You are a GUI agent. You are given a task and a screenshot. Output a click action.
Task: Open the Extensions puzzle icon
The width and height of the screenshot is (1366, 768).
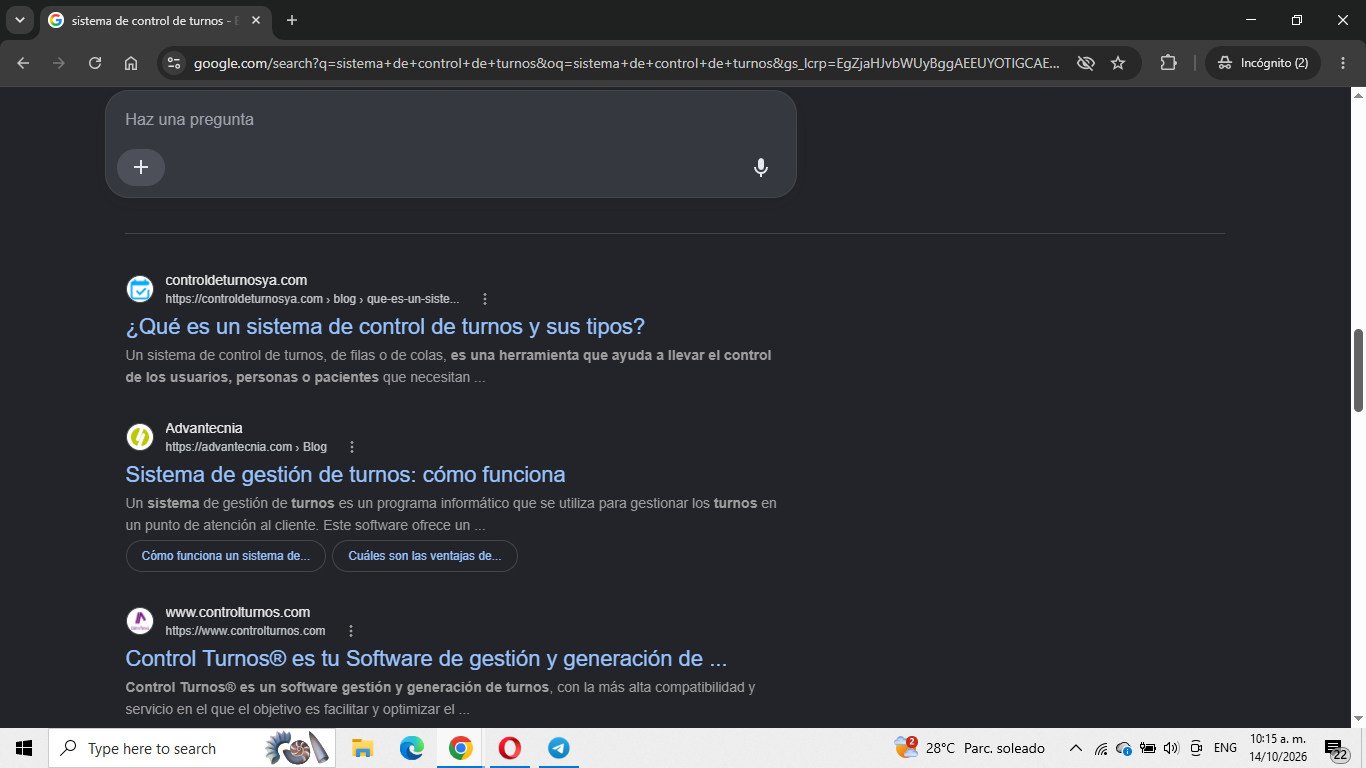click(x=1168, y=63)
